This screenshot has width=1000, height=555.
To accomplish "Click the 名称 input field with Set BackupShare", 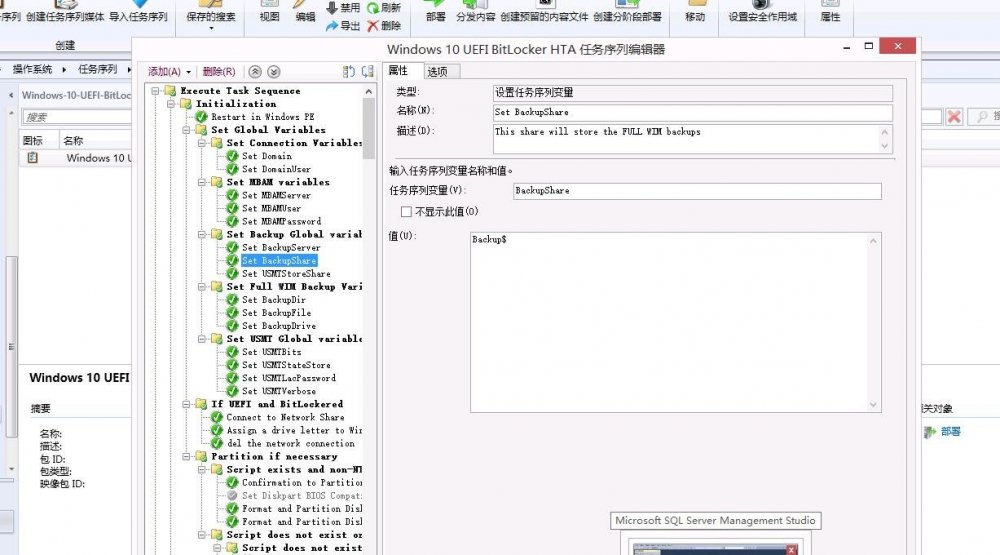I will click(693, 112).
